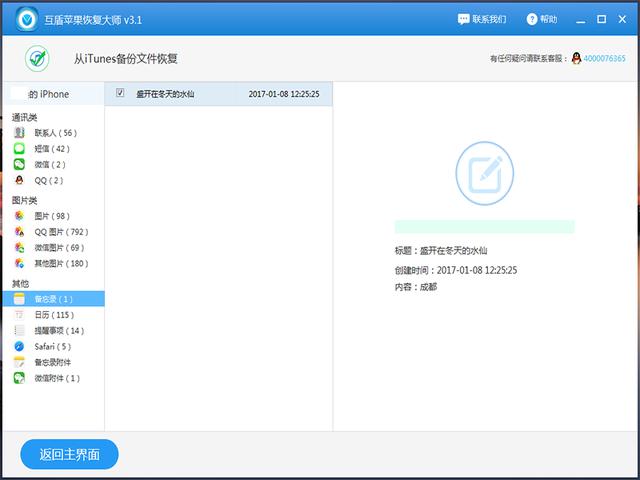Open 日历 ( 115 ) category
This screenshot has width=640, height=480.
pyautogui.click(x=54, y=315)
